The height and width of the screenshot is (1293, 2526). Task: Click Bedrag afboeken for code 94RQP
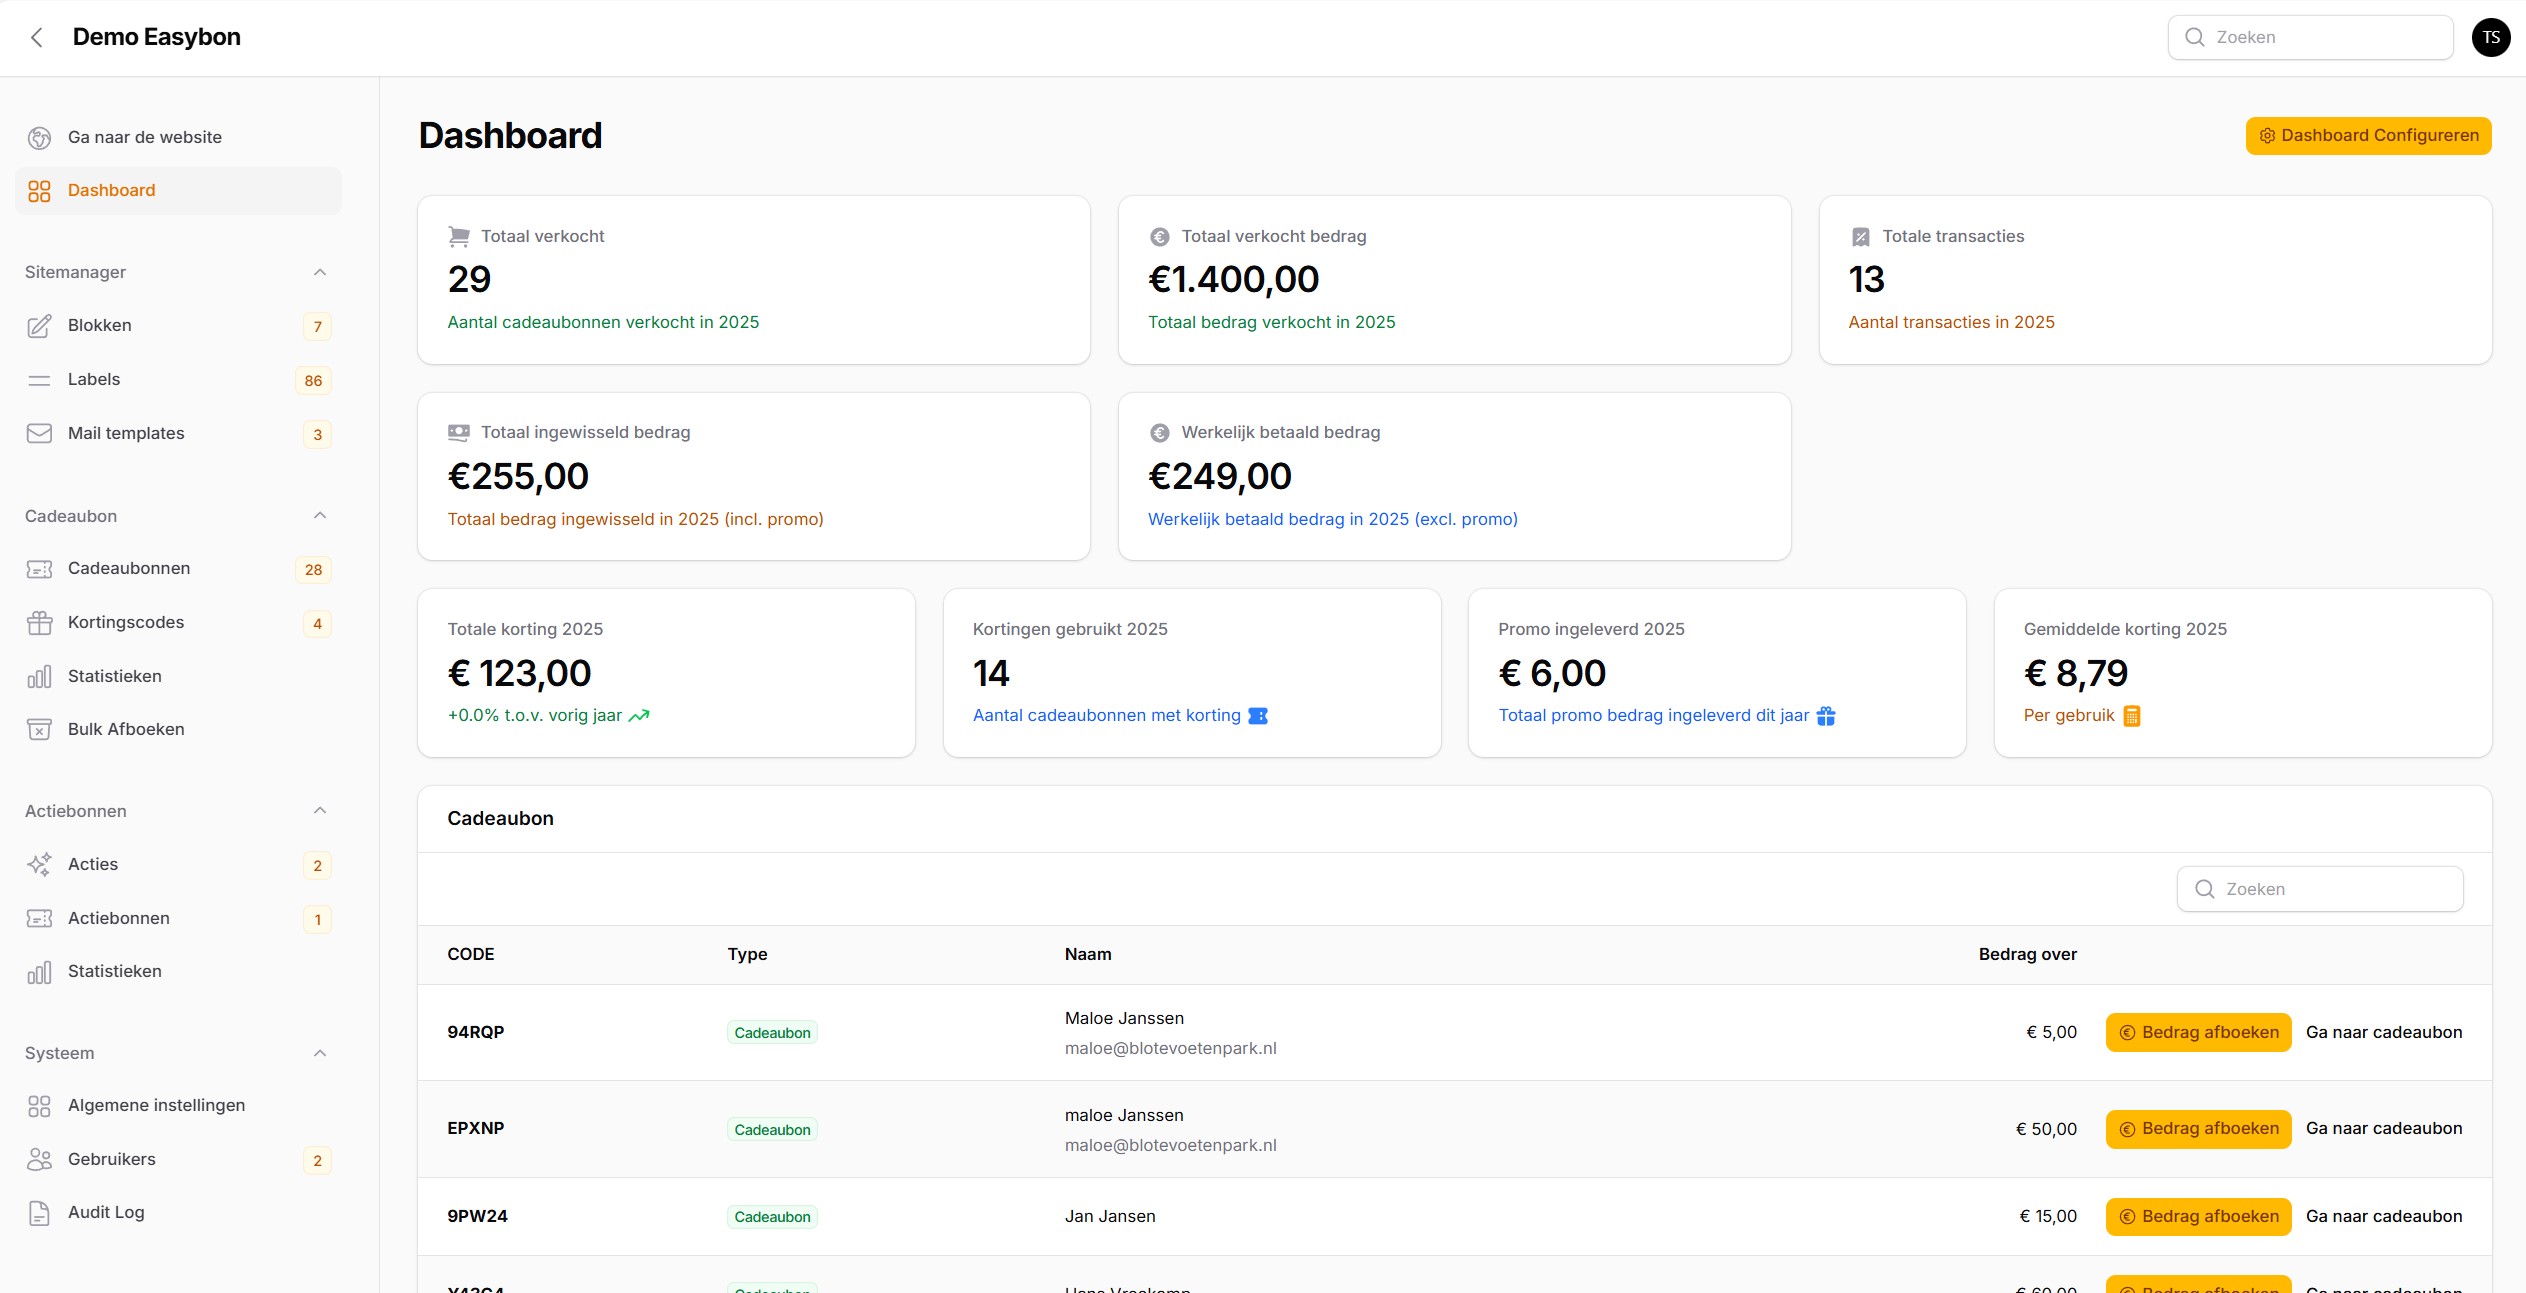pyautogui.click(x=2197, y=1032)
